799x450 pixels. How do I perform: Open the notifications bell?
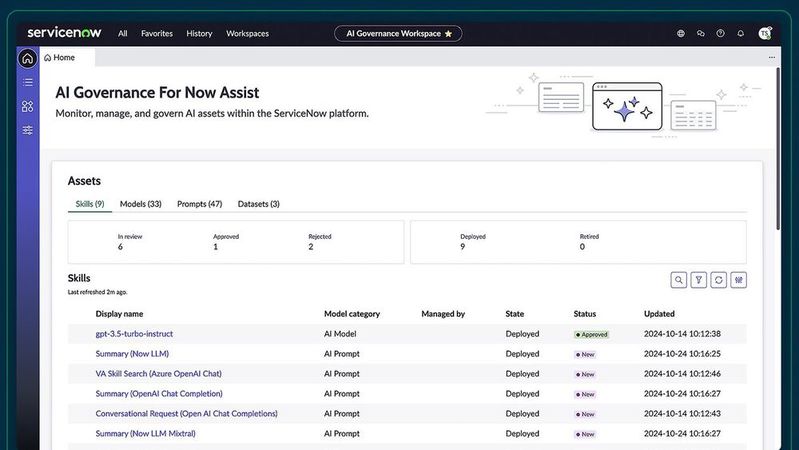click(740, 34)
